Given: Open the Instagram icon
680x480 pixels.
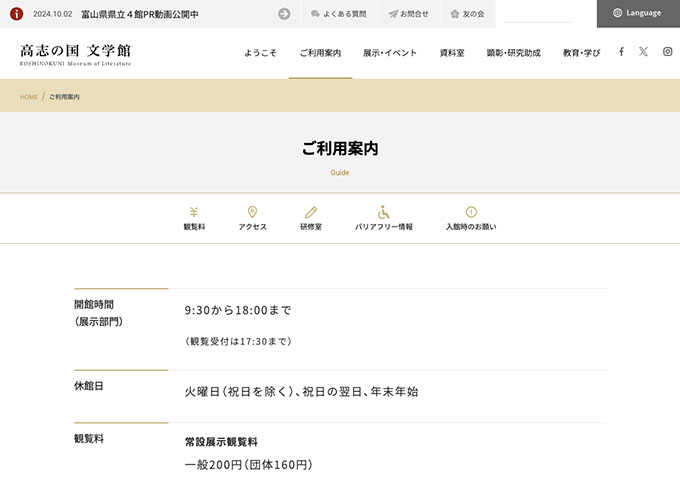Looking at the screenshot, I should click(x=667, y=52).
